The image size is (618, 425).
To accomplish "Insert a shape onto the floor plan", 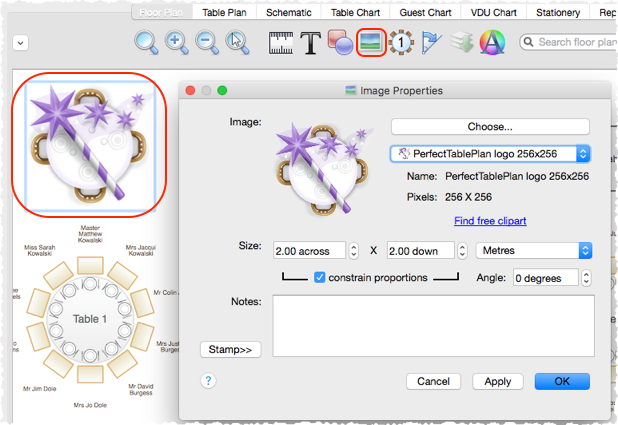I will pos(340,42).
